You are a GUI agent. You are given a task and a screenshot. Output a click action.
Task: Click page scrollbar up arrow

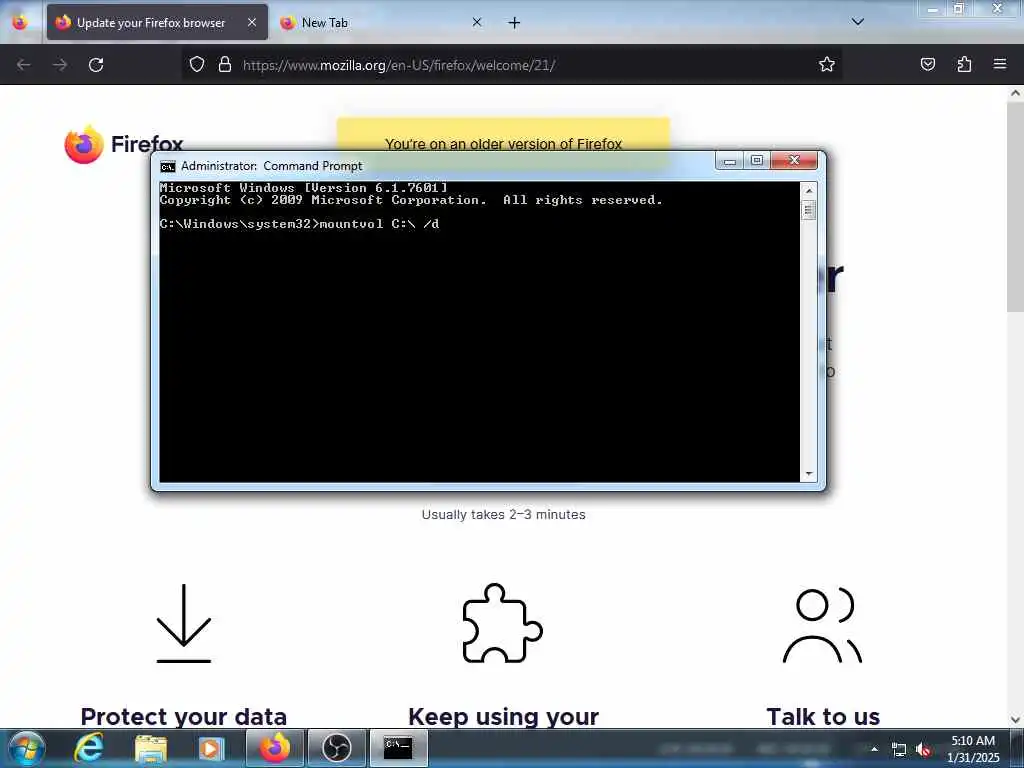point(1016,93)
